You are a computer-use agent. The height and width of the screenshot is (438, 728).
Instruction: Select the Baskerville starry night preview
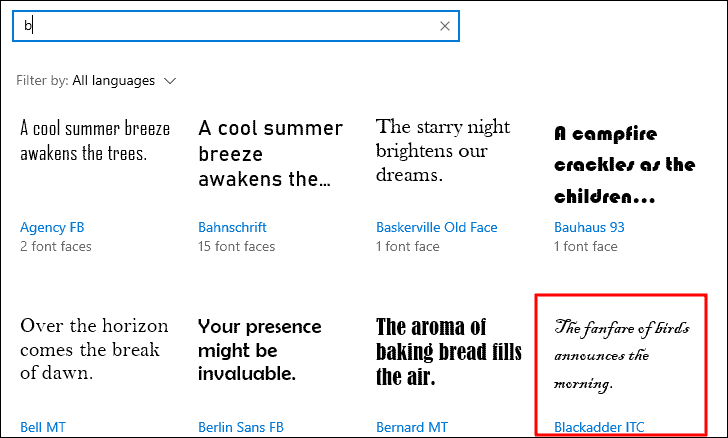pos(443,150)
